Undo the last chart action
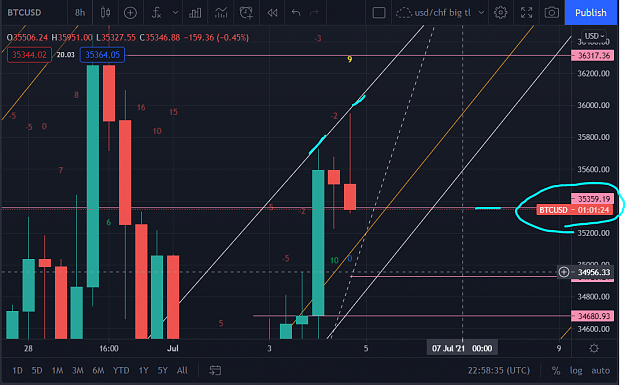The image size is (625, 385). pos(296,12)
